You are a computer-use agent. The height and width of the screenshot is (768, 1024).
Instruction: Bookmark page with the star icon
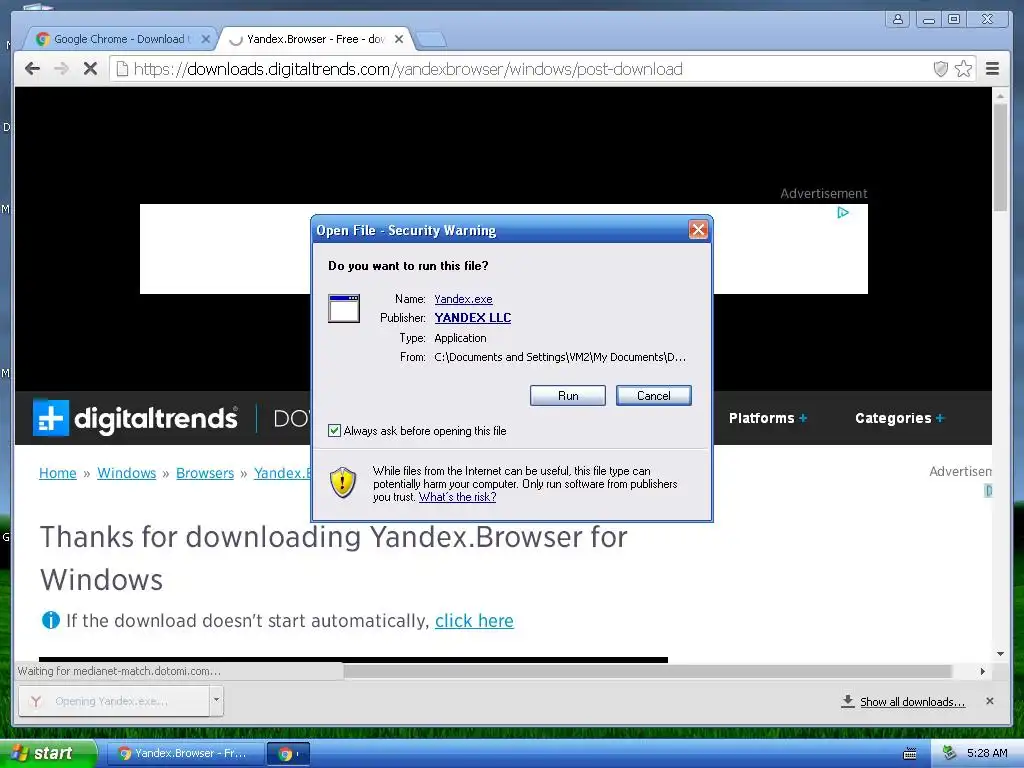(963, 69)
